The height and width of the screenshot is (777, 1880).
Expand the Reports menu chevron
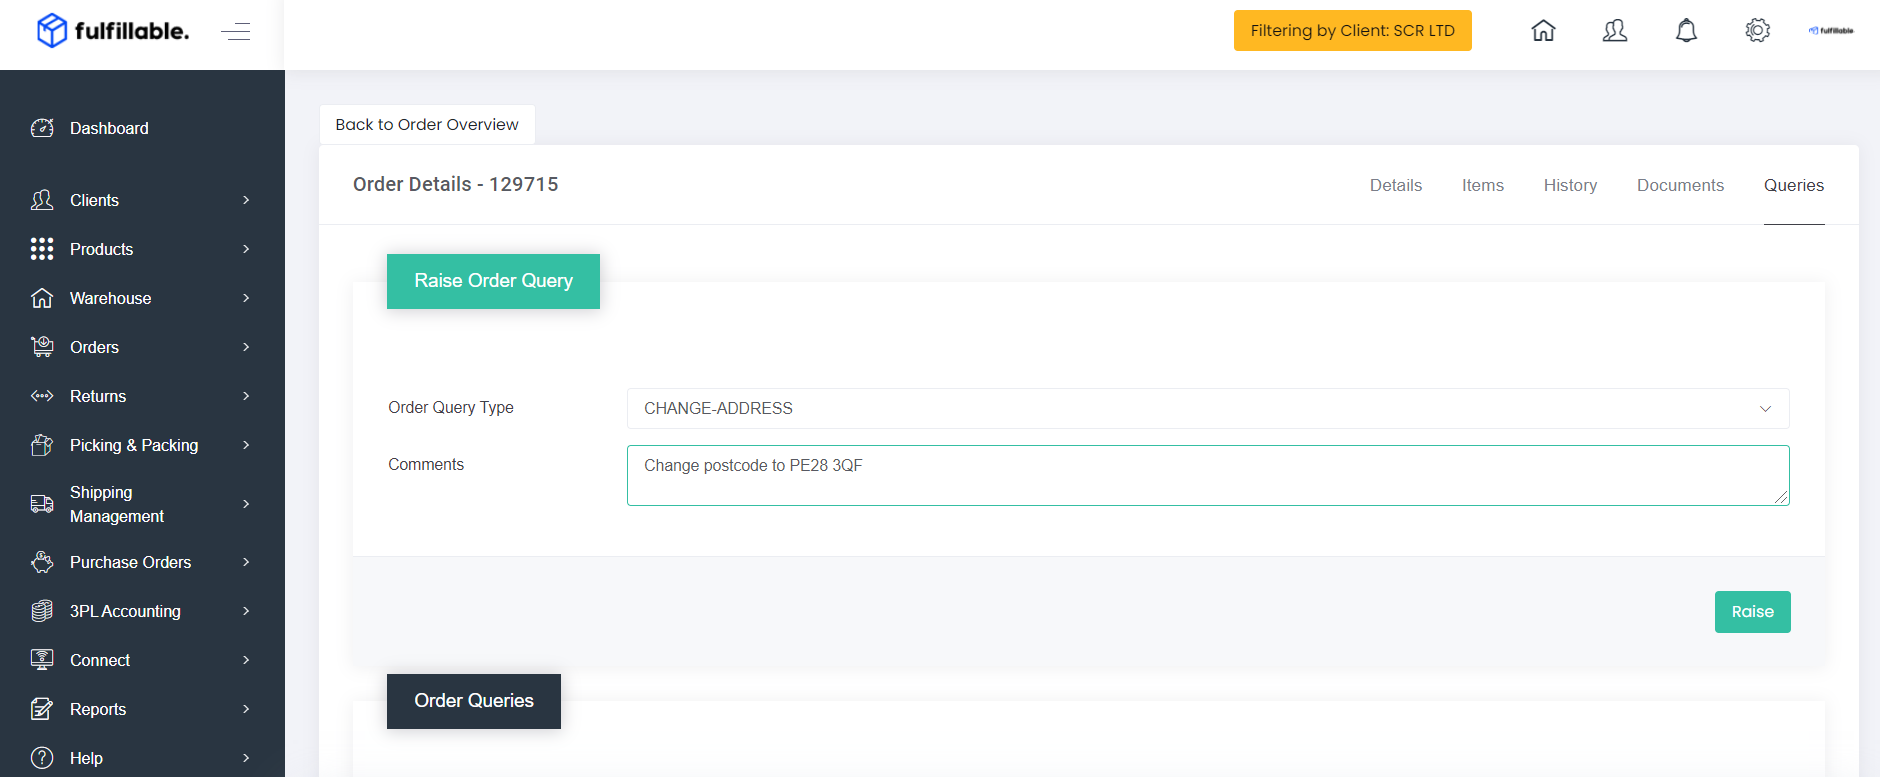click(246, 709)
